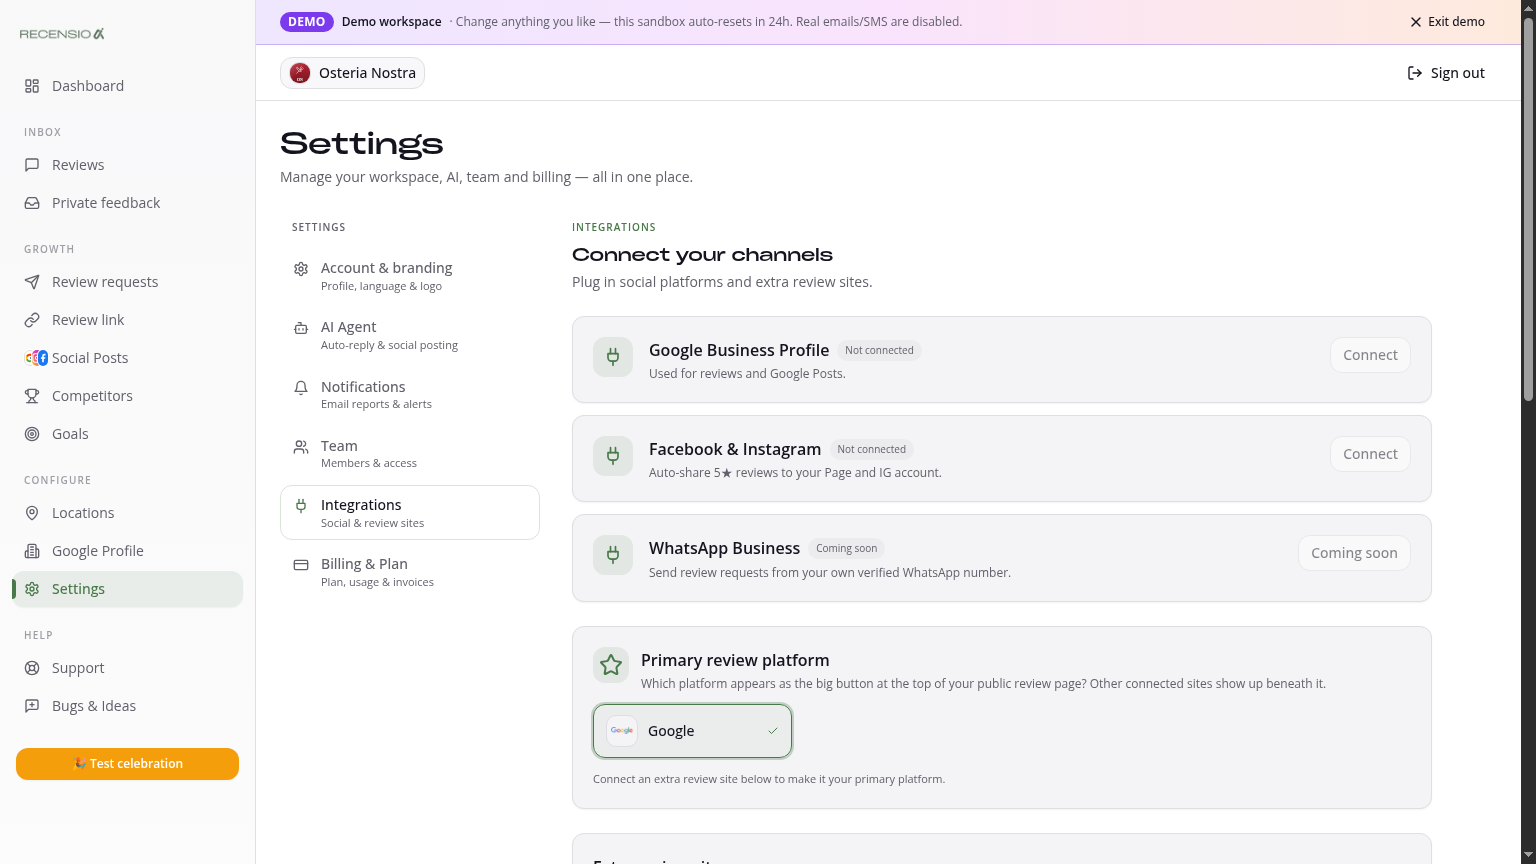Click Exit demo in the banner
The height and width of the screenshot is (864, 1536).
[1447, 22]
